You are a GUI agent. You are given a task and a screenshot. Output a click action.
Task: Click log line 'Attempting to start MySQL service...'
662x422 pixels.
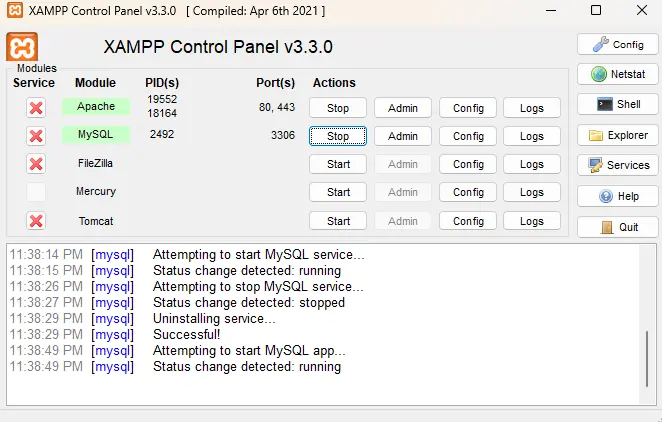point(258,254)
